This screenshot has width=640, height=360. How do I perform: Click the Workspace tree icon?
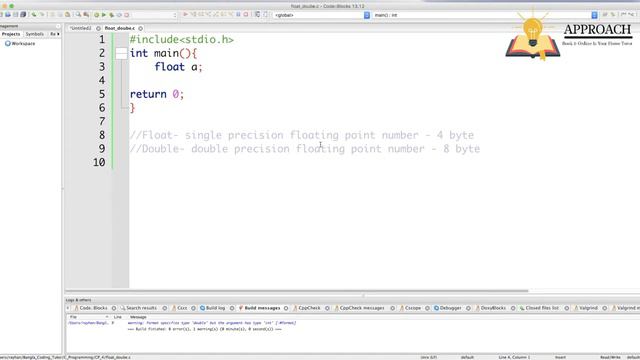pos(7,43)
